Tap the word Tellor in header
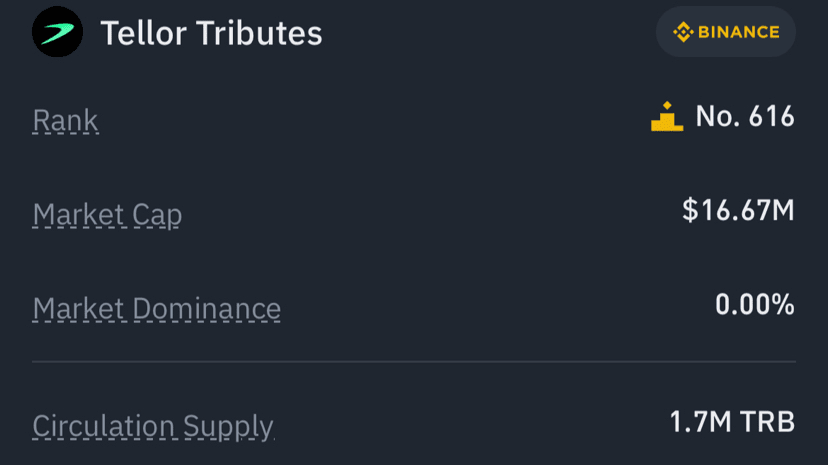This screenshot has height=465, width=828. pos(144,33)
